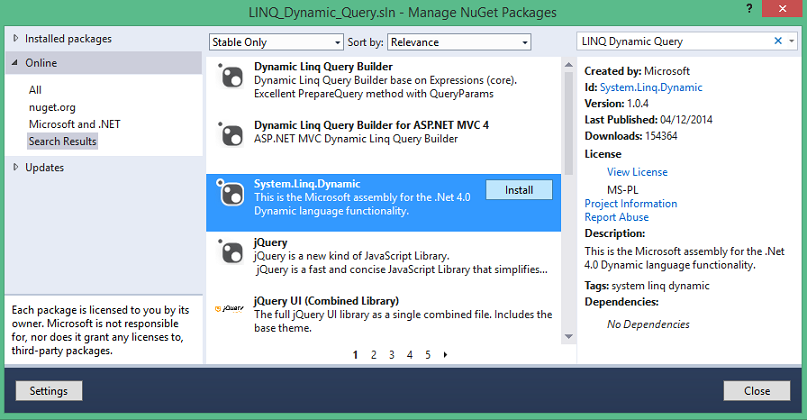The image size is (807, 420).
Task: Click the Tags system linq dynamic text
Action: click(647, 286)
